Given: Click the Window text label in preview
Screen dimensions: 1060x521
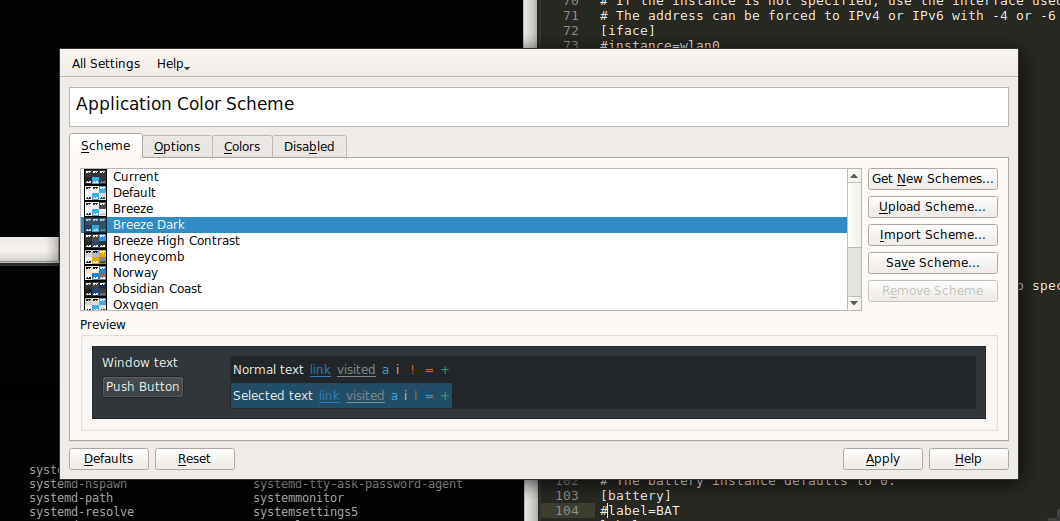Looking at the screenshot, I should pyautogui.click(x=140, y=363).
